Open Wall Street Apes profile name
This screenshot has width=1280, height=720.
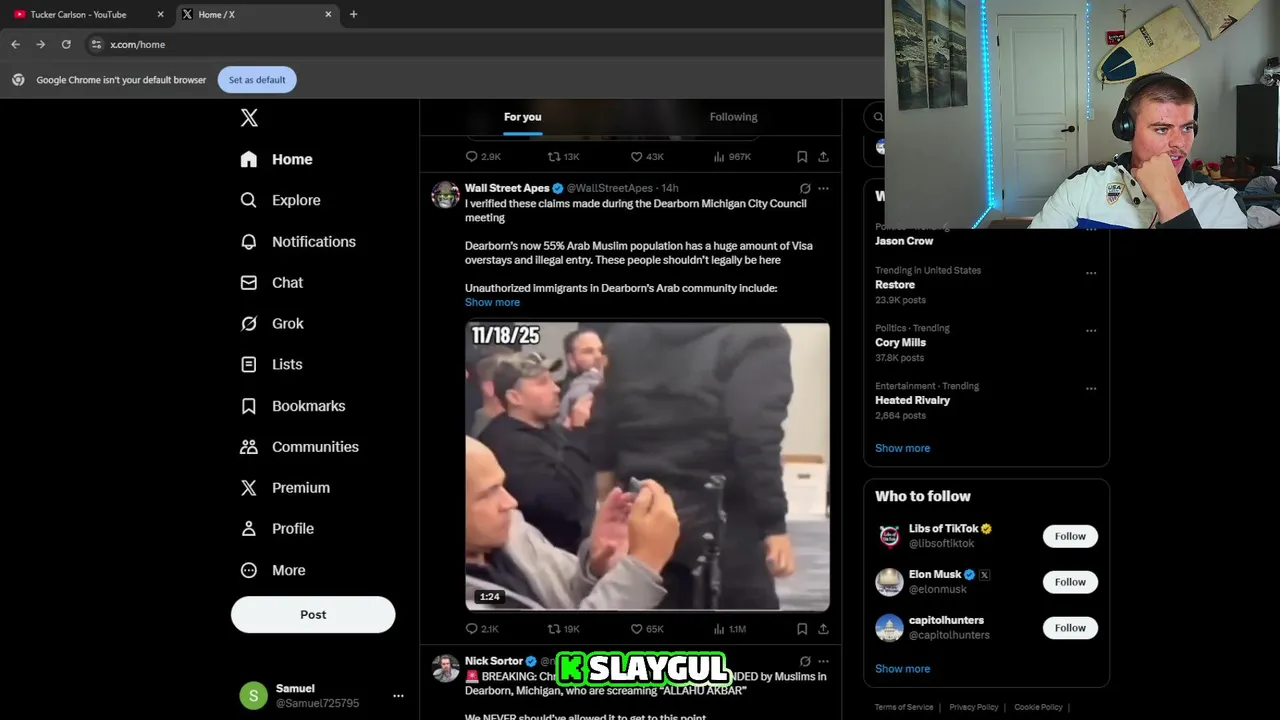point(507,188)
